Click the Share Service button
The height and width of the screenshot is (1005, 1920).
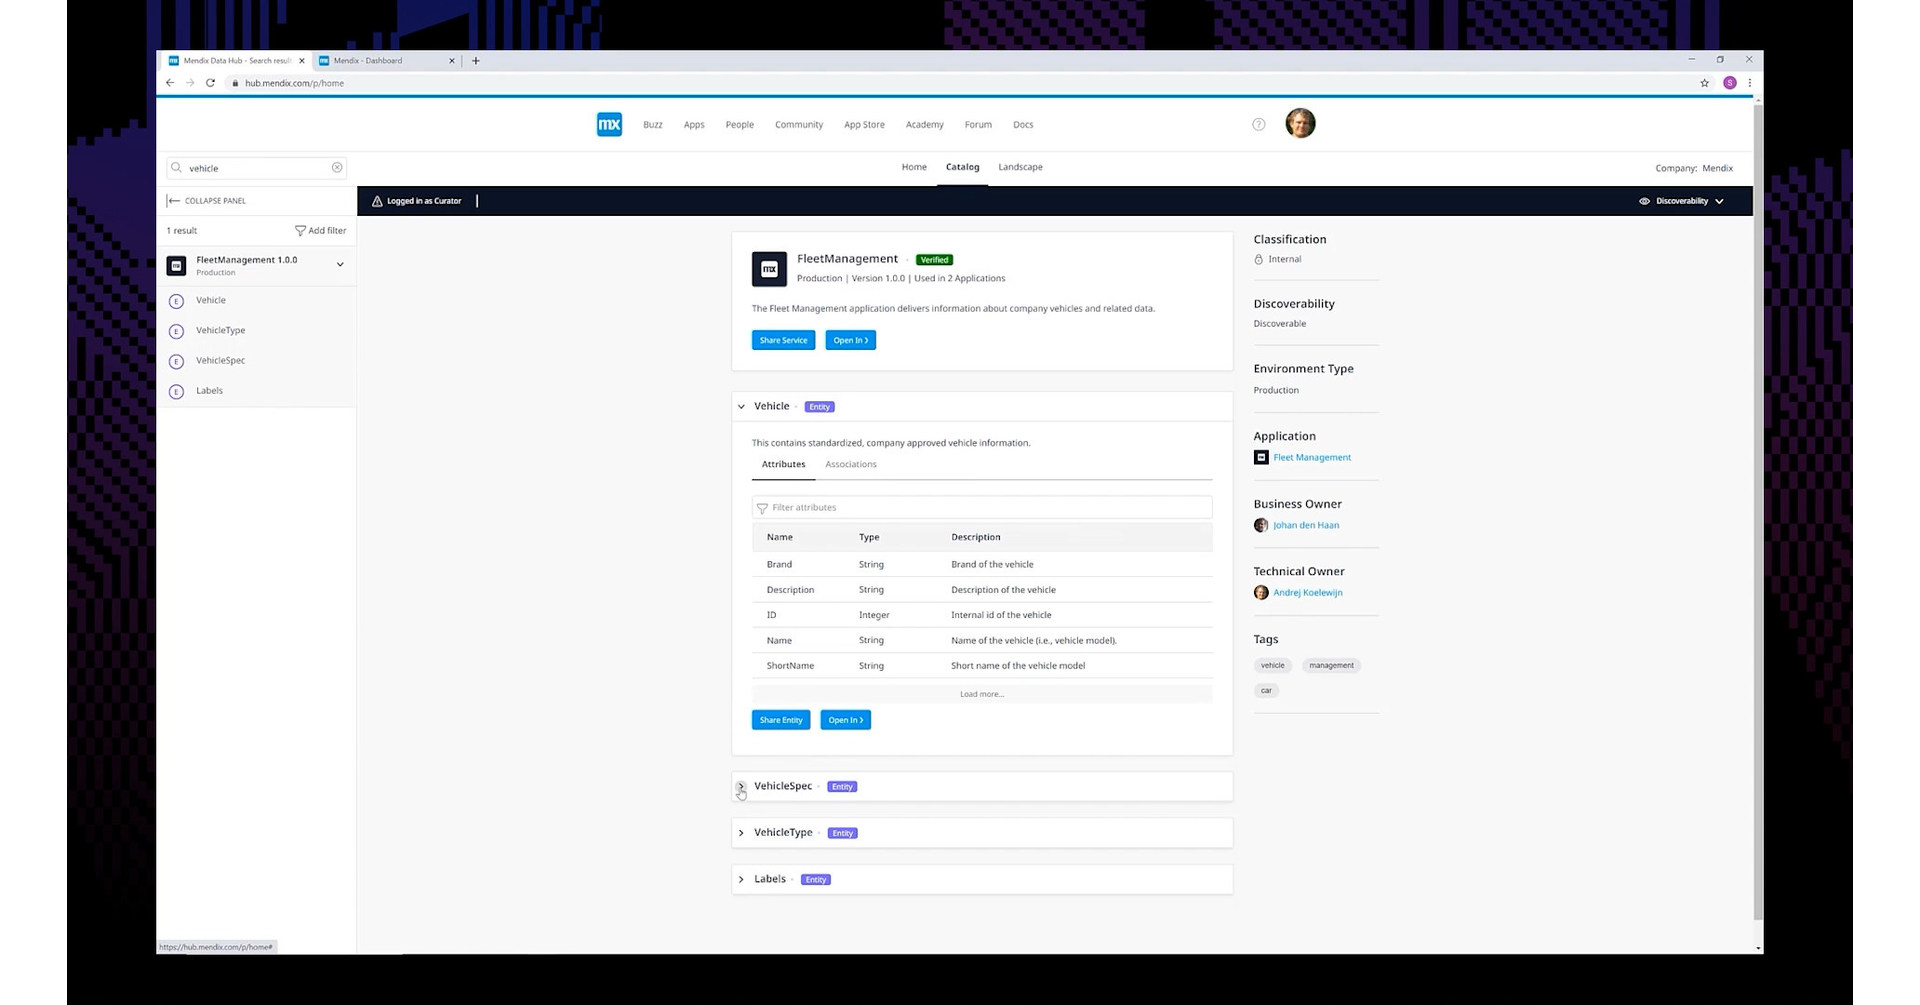click(x=783, y=340)
